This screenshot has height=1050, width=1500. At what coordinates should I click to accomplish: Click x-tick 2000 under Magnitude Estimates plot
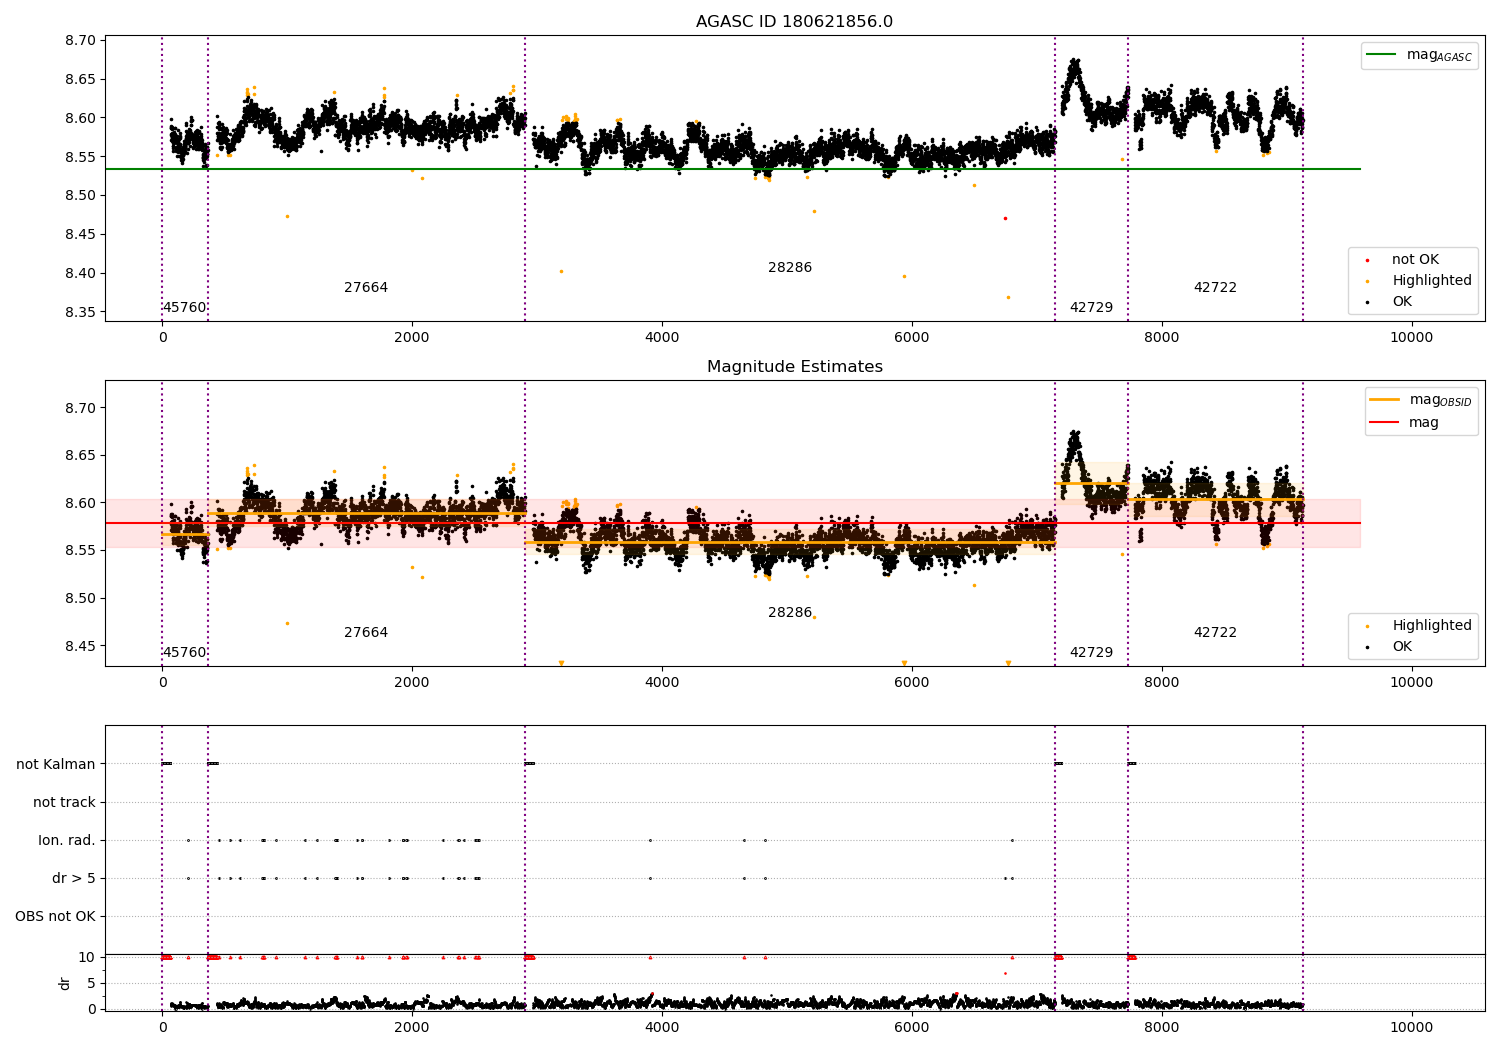[412, 683]
